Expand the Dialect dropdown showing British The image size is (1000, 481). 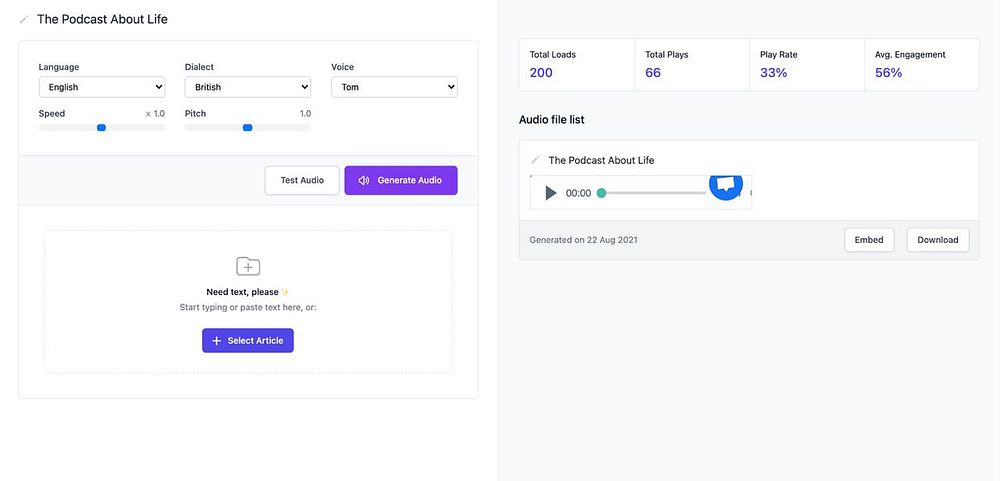(x=248, y=87)
